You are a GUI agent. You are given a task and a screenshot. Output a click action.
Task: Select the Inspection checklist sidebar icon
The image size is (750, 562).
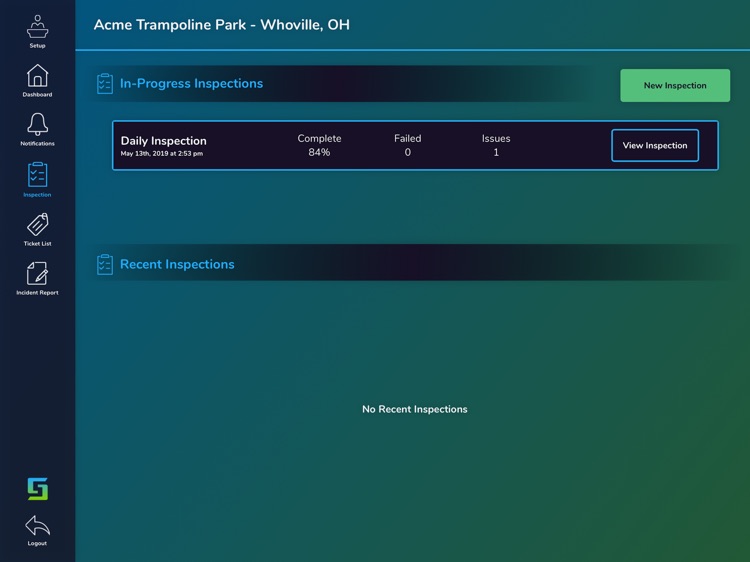[37, 175]
